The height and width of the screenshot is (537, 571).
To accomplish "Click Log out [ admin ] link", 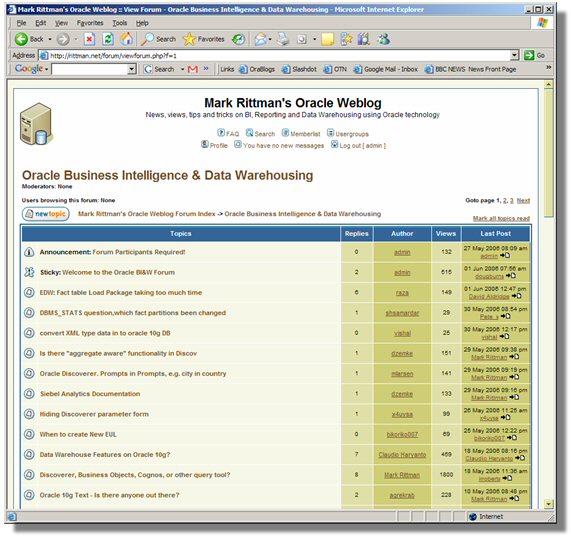I will pos(358,145).
